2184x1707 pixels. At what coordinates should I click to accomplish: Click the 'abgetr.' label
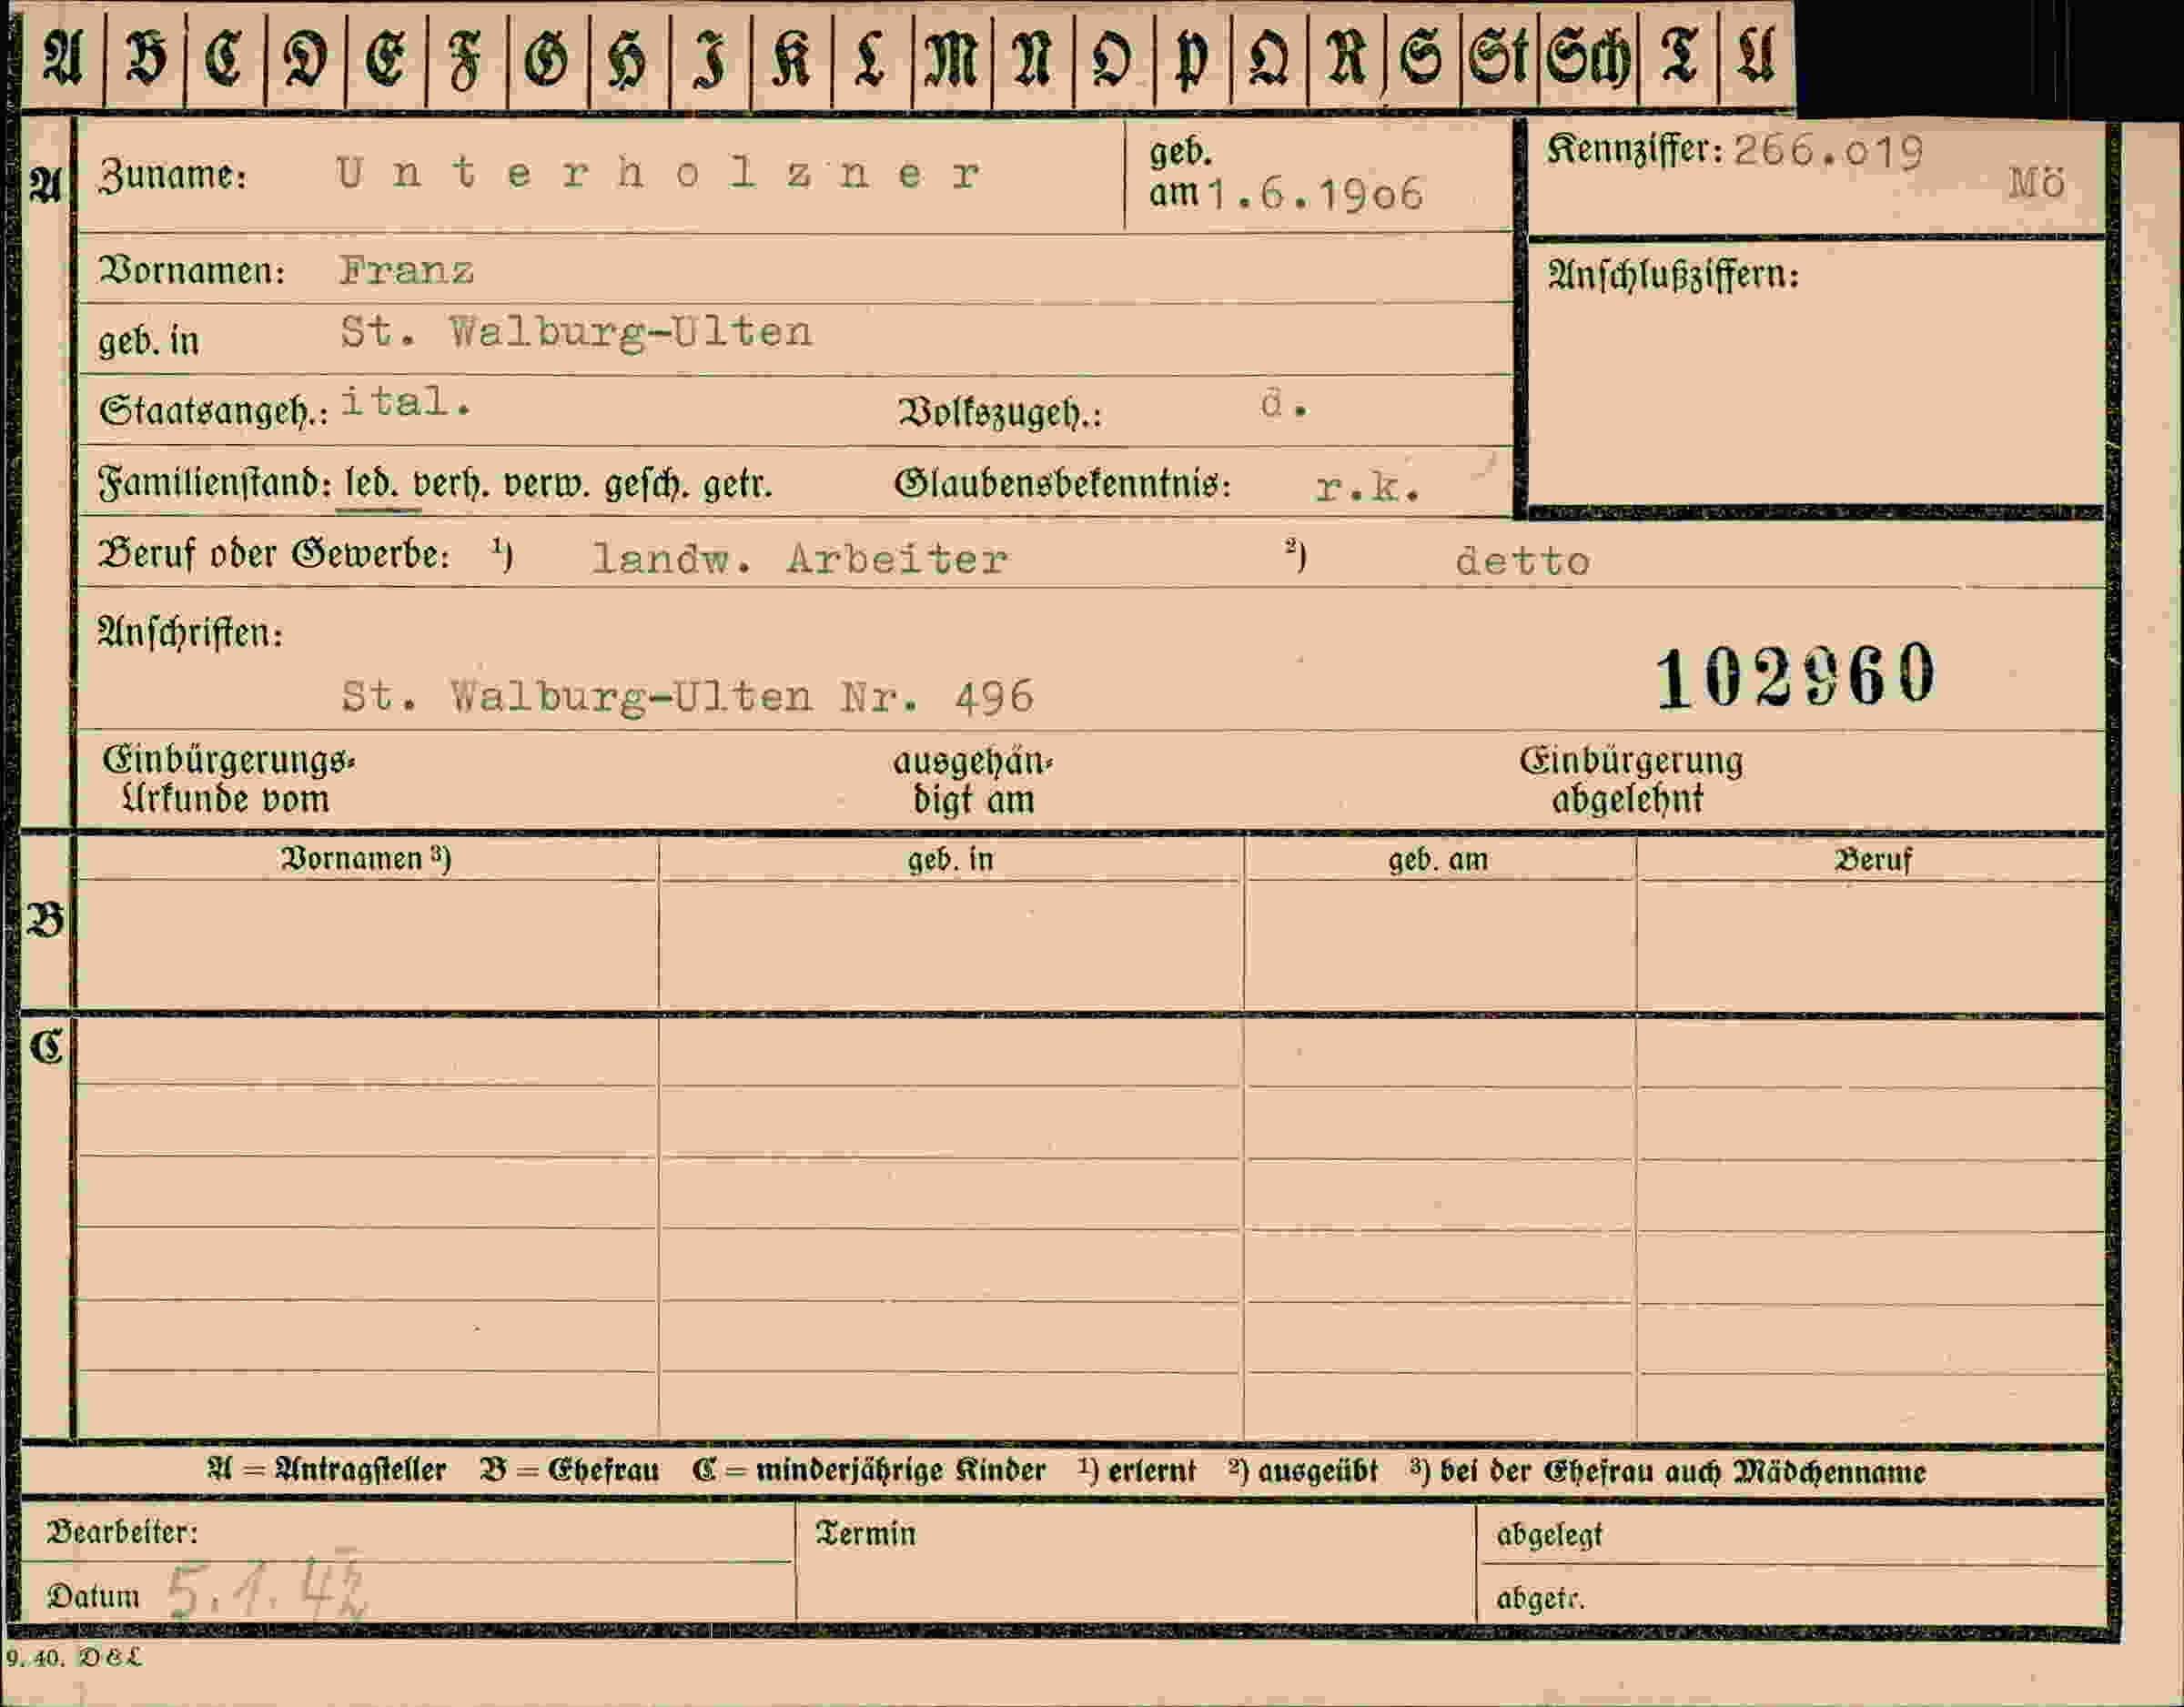click(x=1541, y=1598)
